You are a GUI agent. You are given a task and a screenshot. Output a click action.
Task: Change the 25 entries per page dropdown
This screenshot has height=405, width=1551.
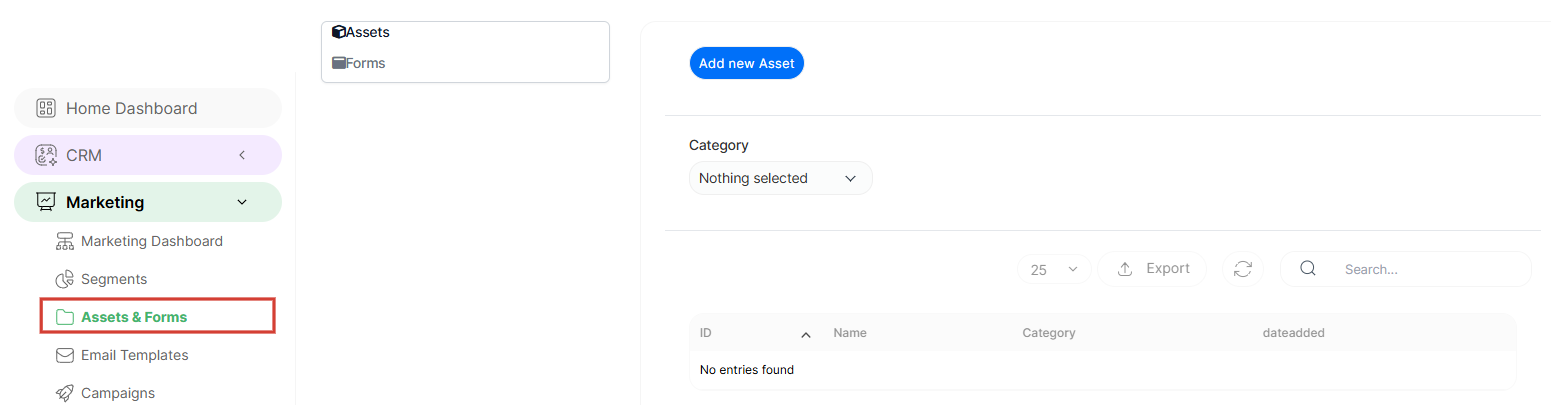1054,269
